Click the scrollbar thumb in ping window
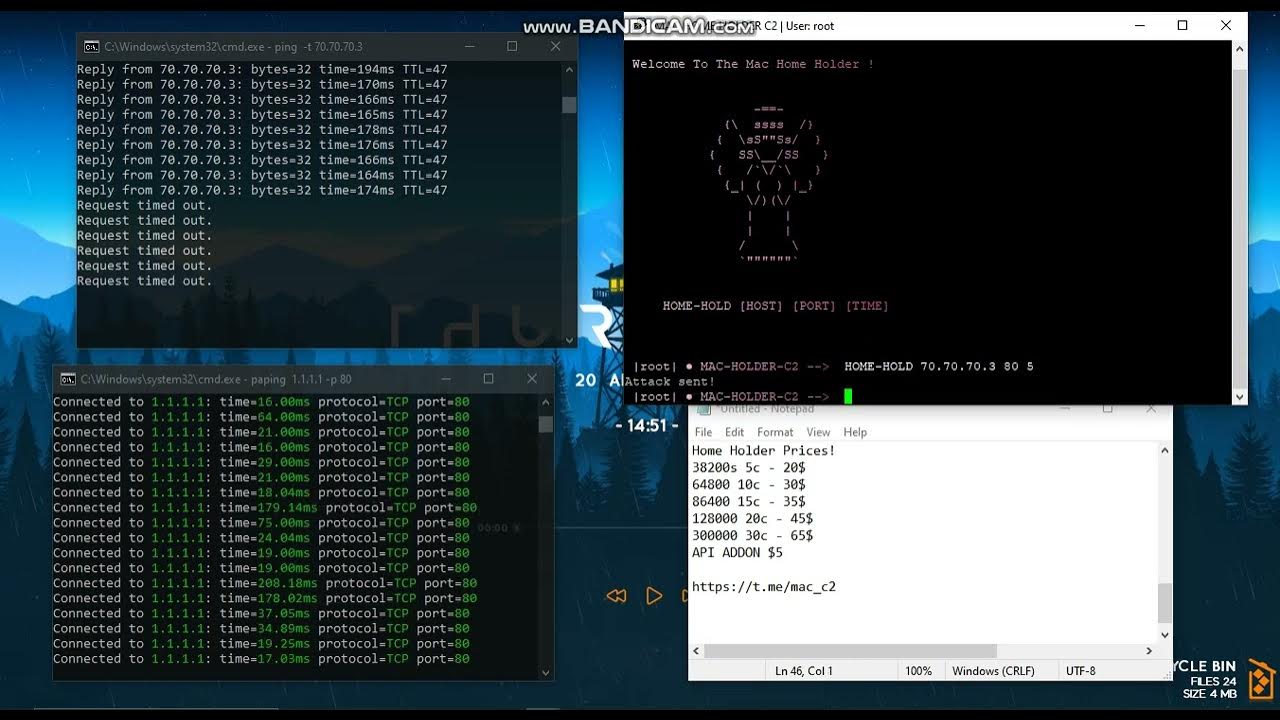Viewport: 1280px width, 720px height. point(569,105)
